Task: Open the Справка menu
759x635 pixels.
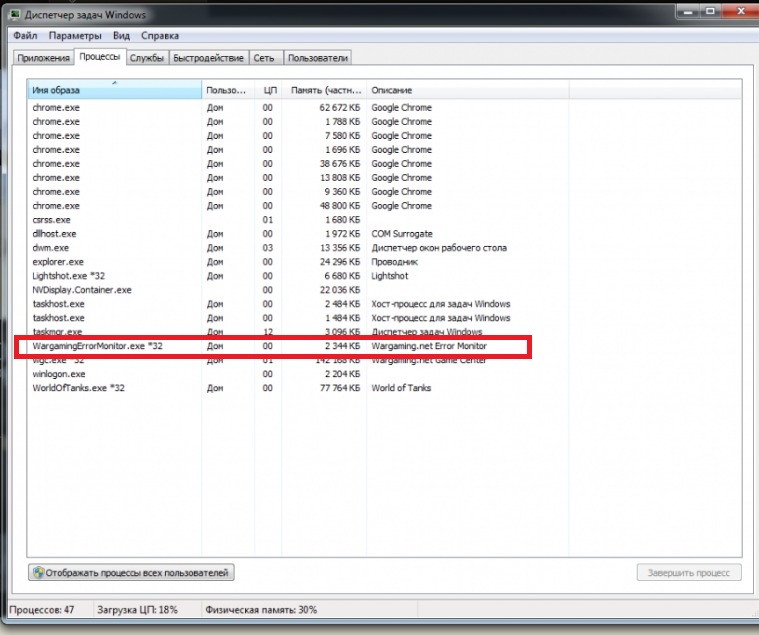Action: [160, 36]
